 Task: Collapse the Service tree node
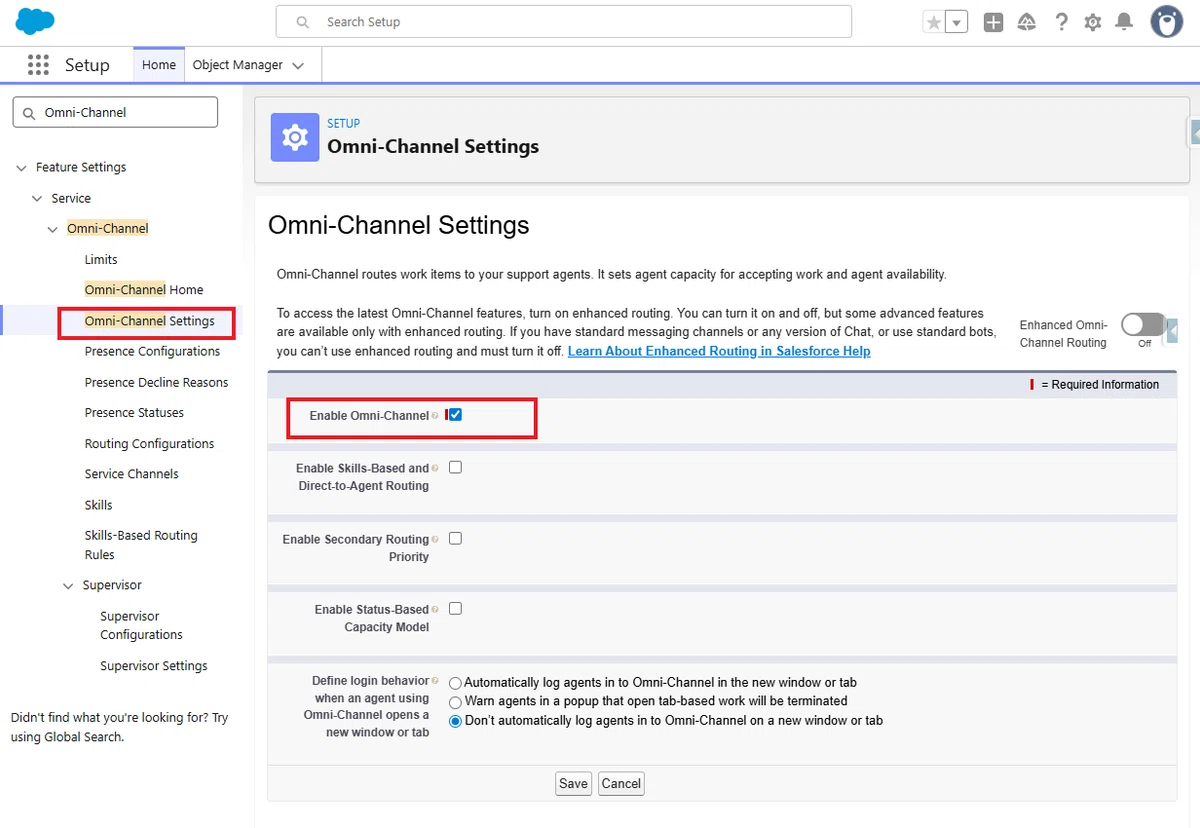click(38, 199)
